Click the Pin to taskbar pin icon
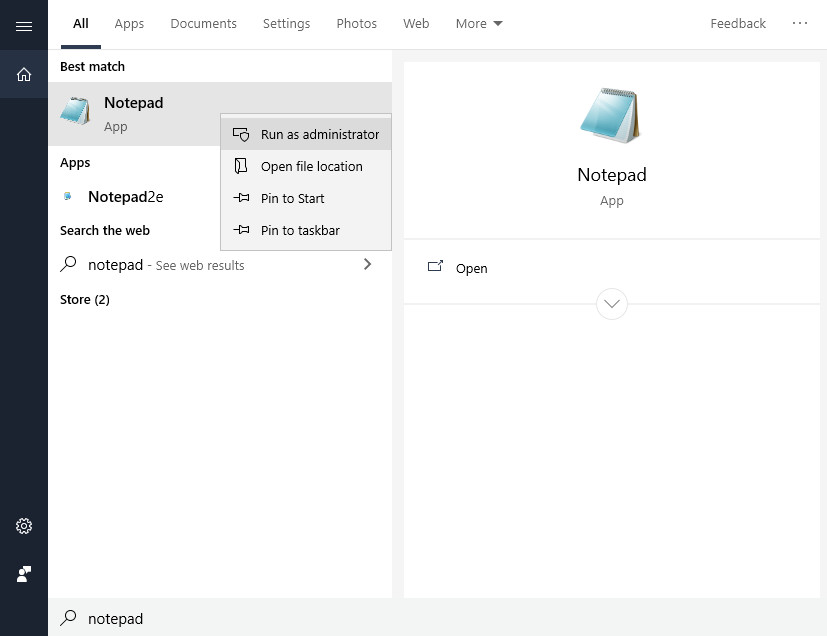 (x=241, y=229)
